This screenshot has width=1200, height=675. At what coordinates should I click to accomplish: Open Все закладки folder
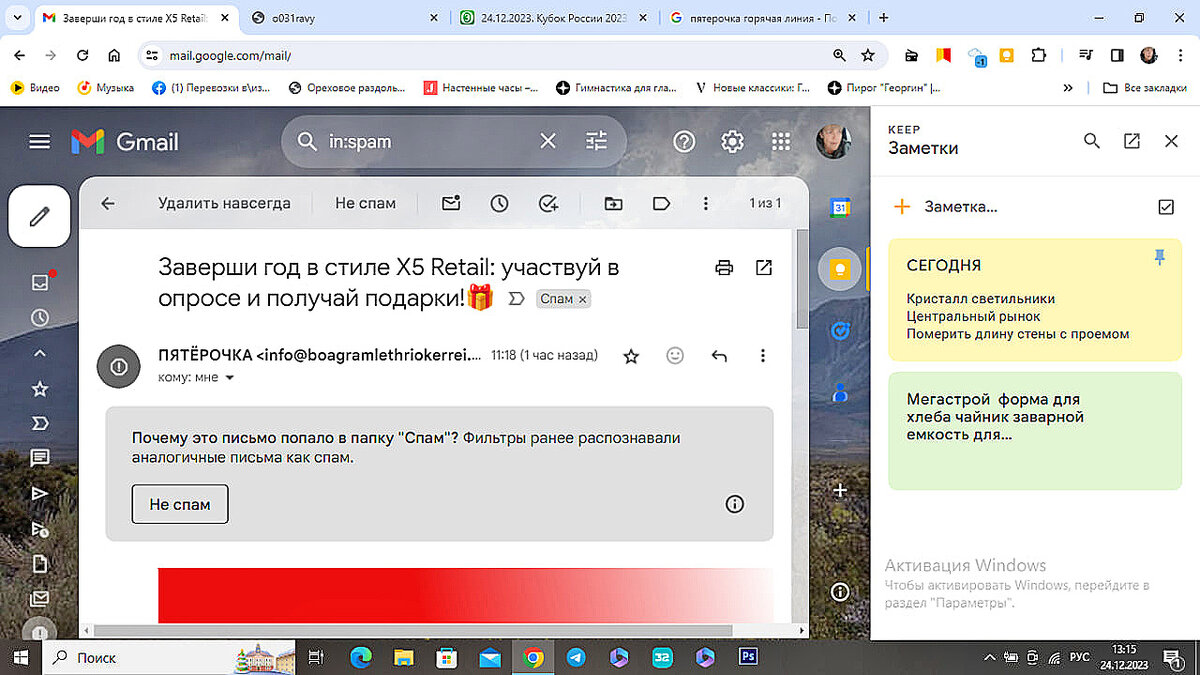(x=1144, y=88)
